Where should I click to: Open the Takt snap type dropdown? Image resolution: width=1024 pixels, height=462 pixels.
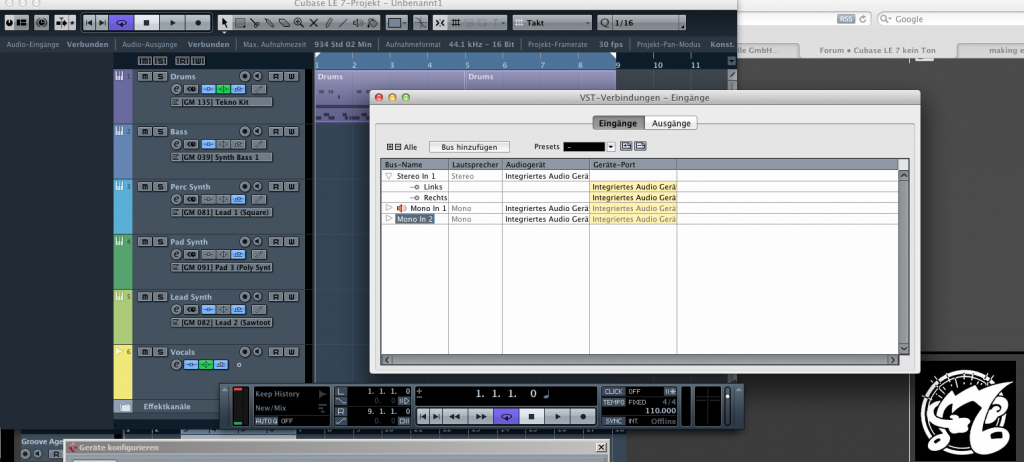(552, 23)
